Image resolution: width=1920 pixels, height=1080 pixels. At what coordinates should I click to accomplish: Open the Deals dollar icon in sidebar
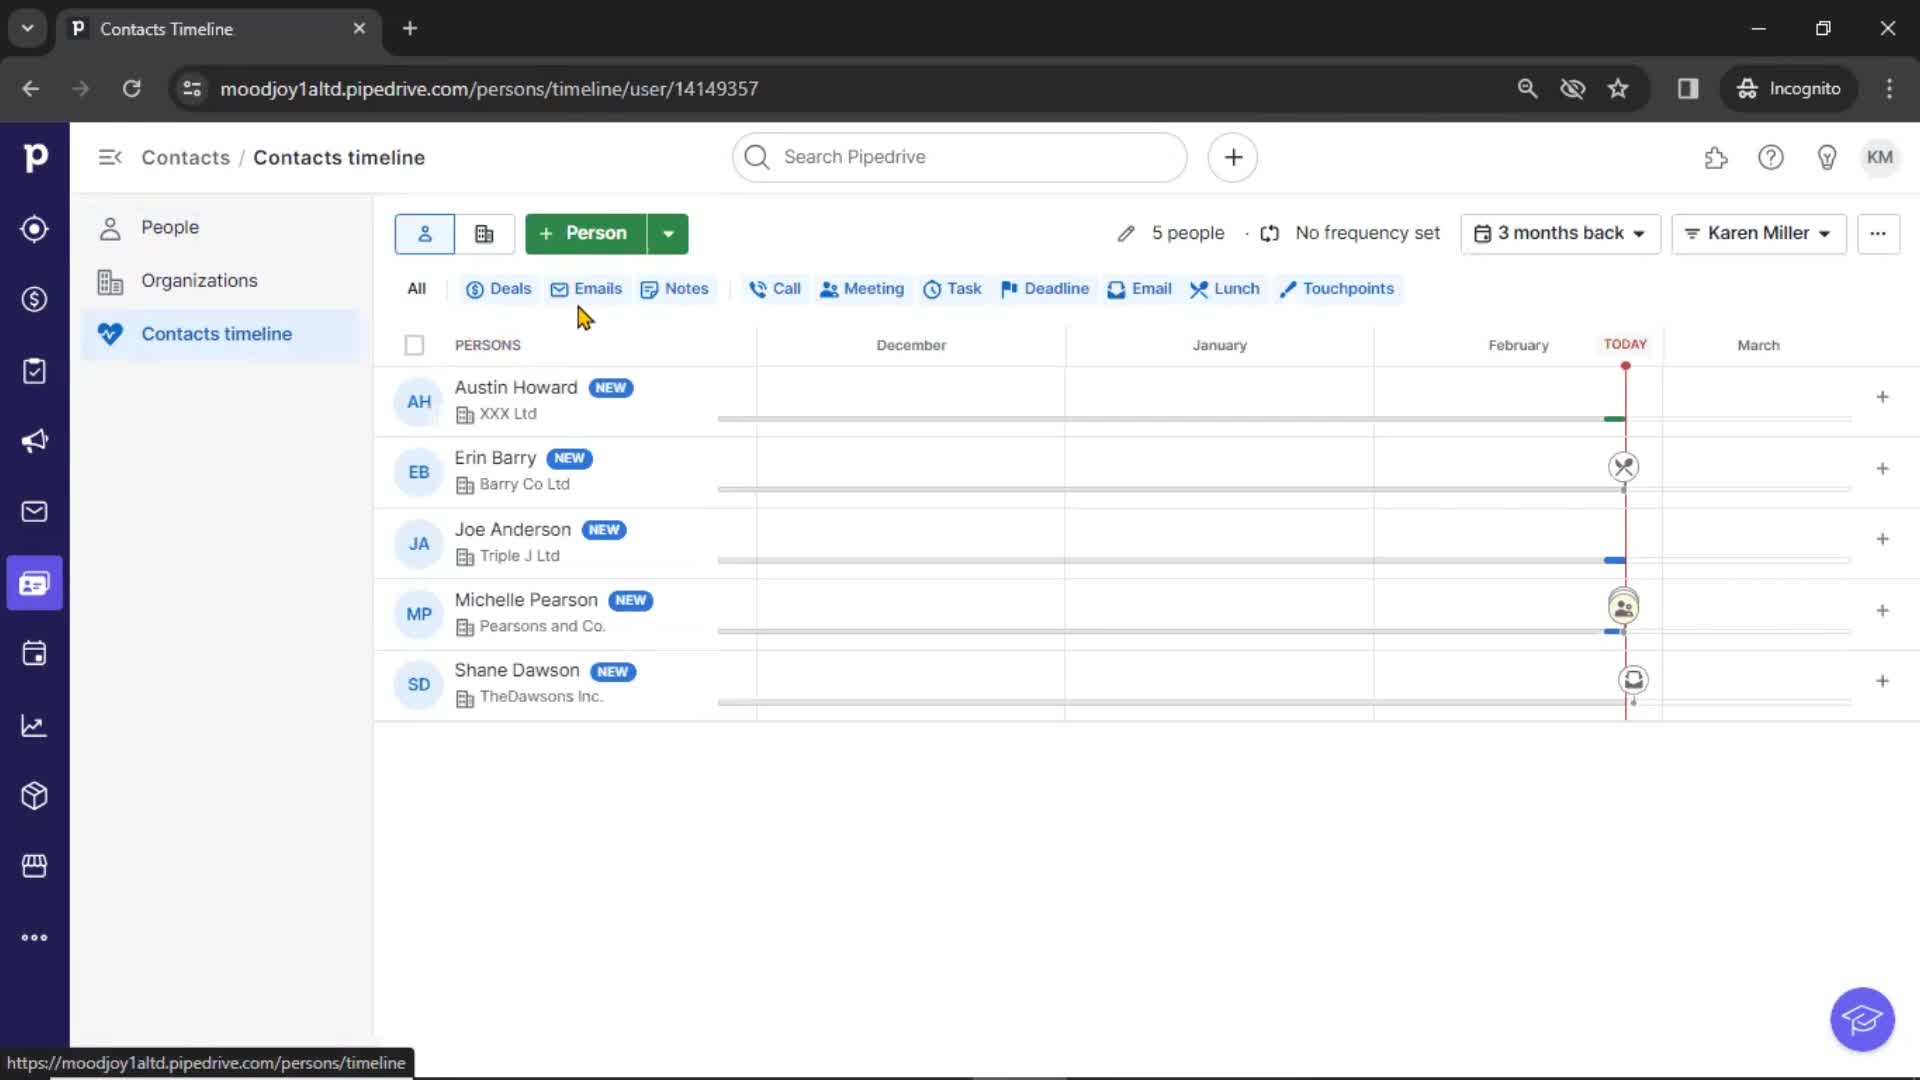click(34, 299)
